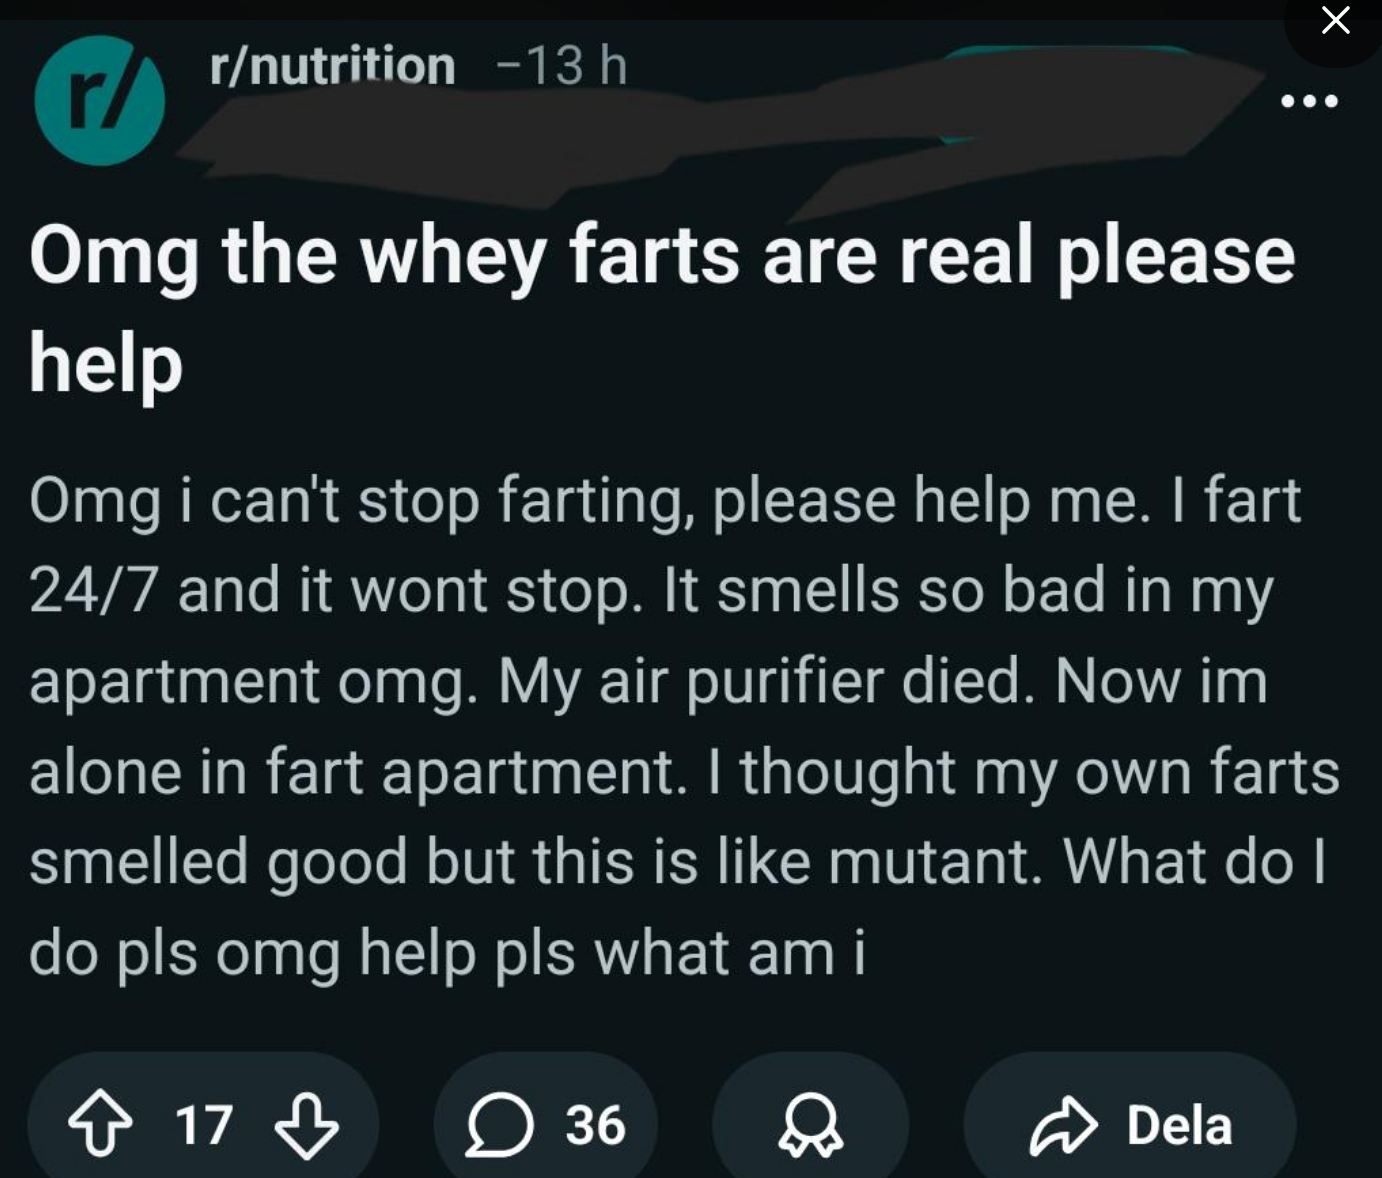Close the post with the X icon
The image size is (1382, 1178).
1335,20
